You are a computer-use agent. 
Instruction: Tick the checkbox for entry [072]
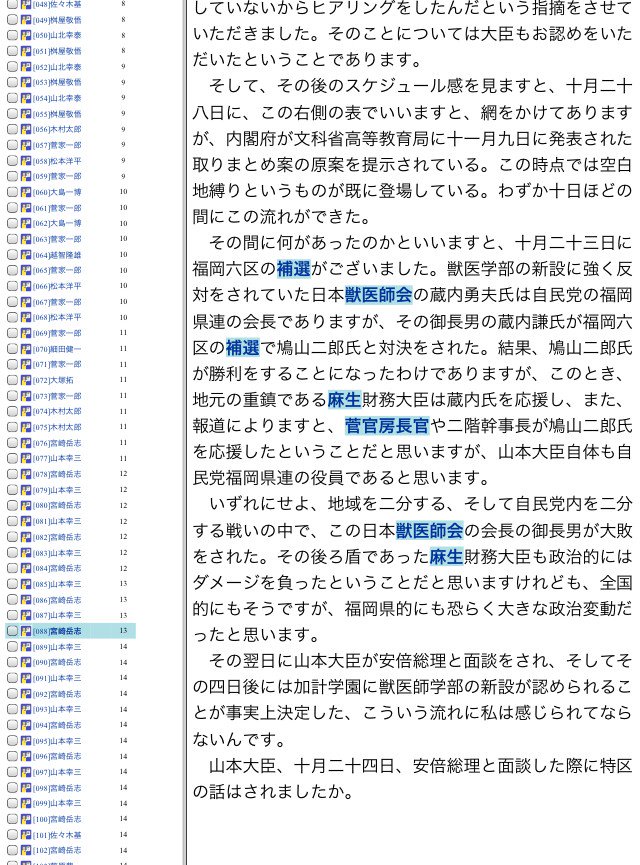tap(12, 380)
